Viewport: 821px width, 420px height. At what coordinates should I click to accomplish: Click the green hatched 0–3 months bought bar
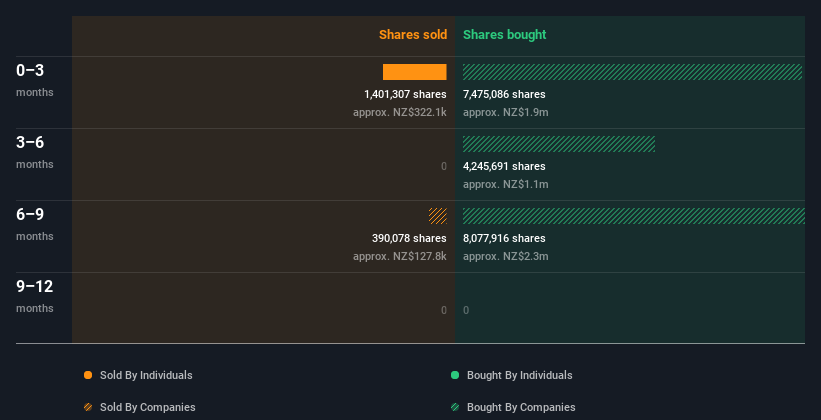[x=633, y=72]
